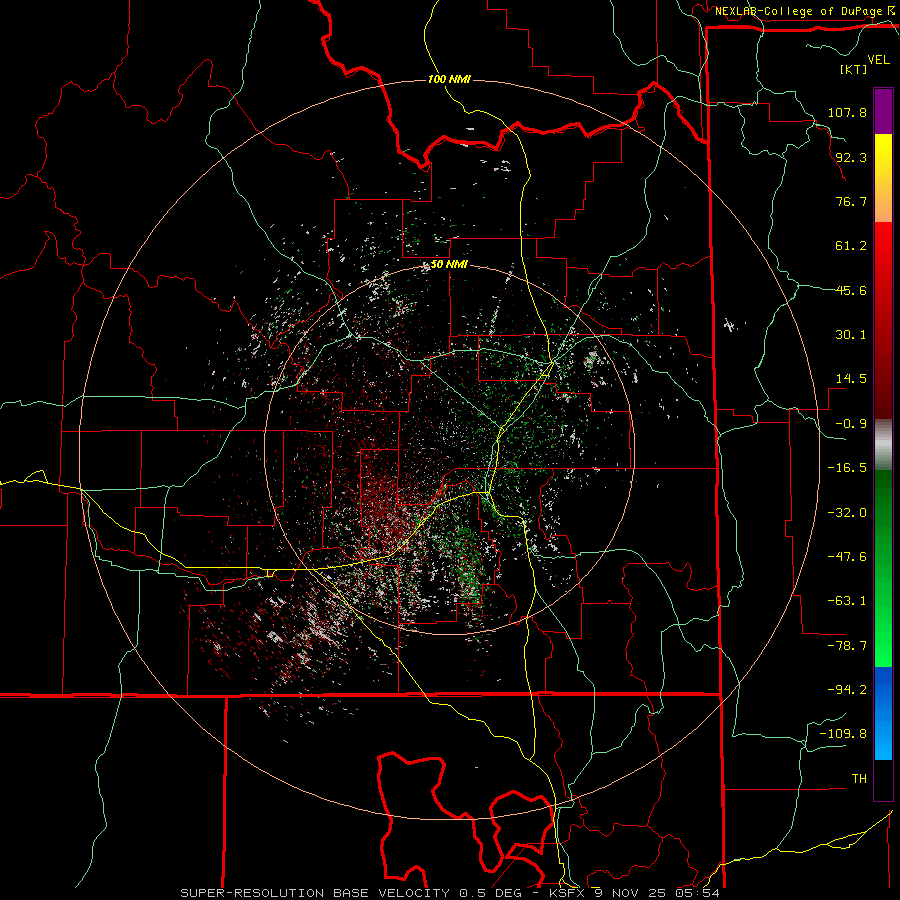Screen dimensions: 900x900
Task: Click the yellow-orange segment of the color bar
Action: [x=883, y=178]
